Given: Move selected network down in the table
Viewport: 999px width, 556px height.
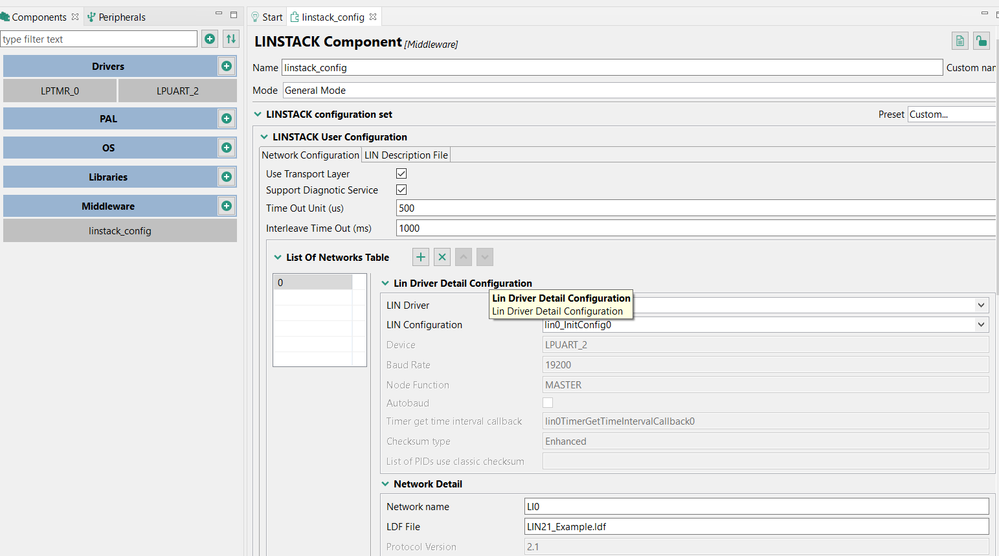Looking at the screenshot, I should (485, 257).
